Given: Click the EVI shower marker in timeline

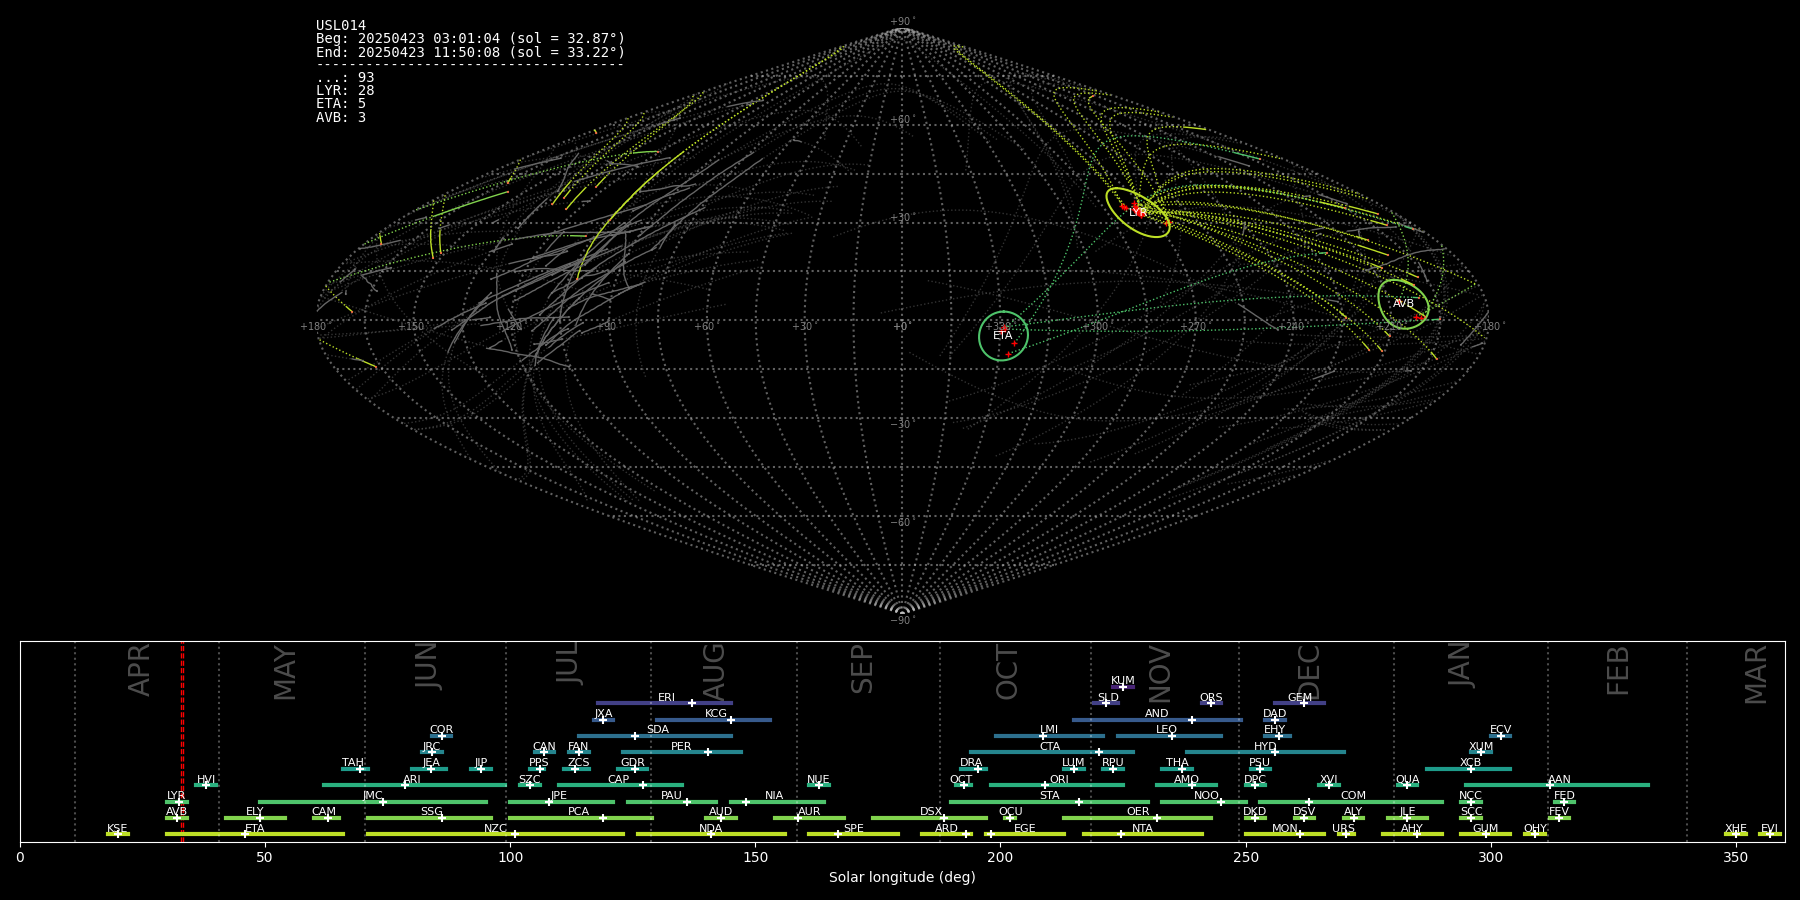Looking at the screenshot, I should (1769, 834).
